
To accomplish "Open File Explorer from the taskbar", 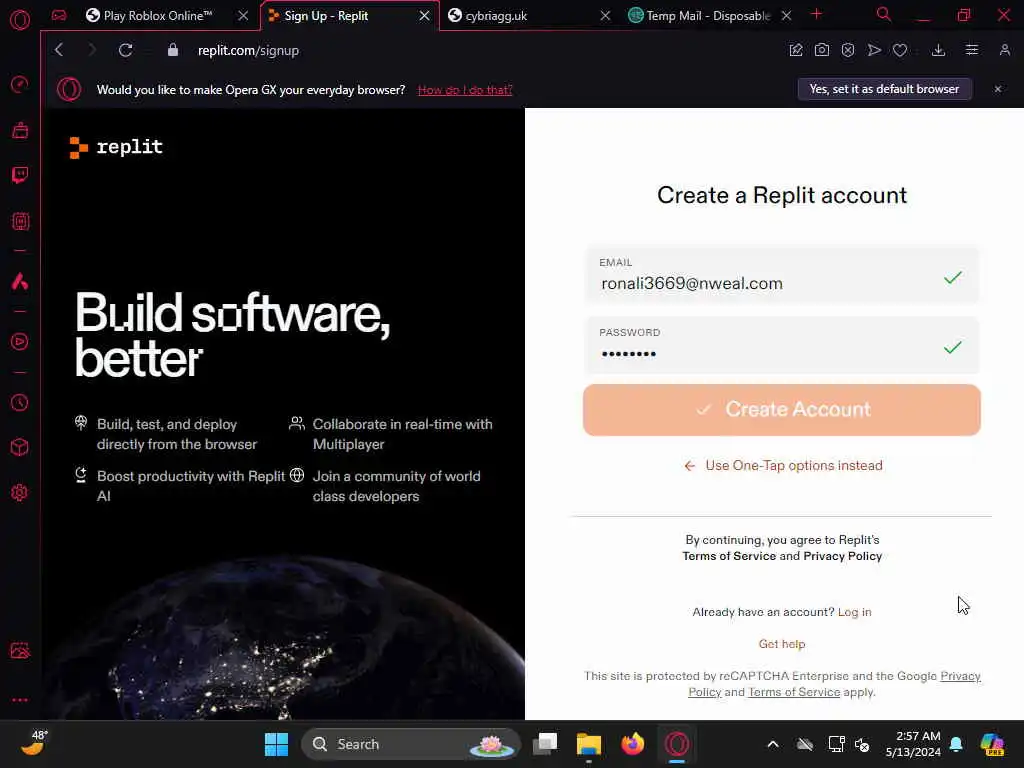I will pos(588,744).
